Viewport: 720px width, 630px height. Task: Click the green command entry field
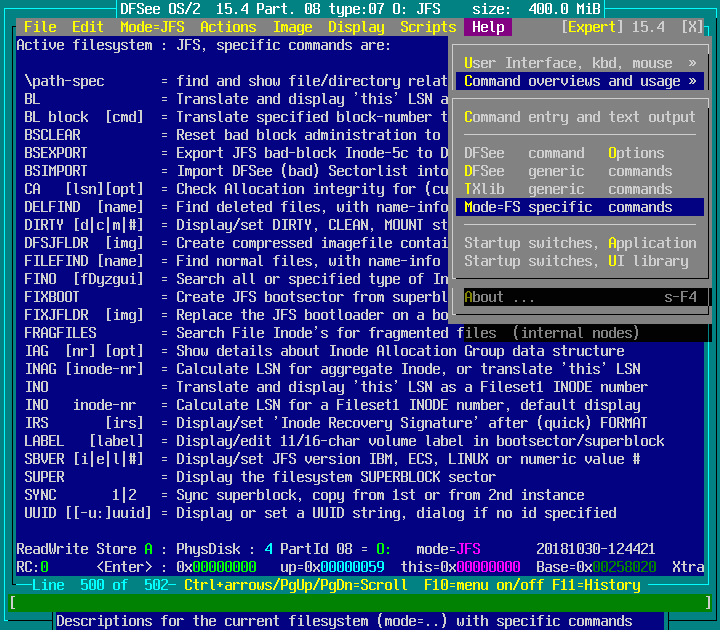pyautogui.click(x=360, y=602)
